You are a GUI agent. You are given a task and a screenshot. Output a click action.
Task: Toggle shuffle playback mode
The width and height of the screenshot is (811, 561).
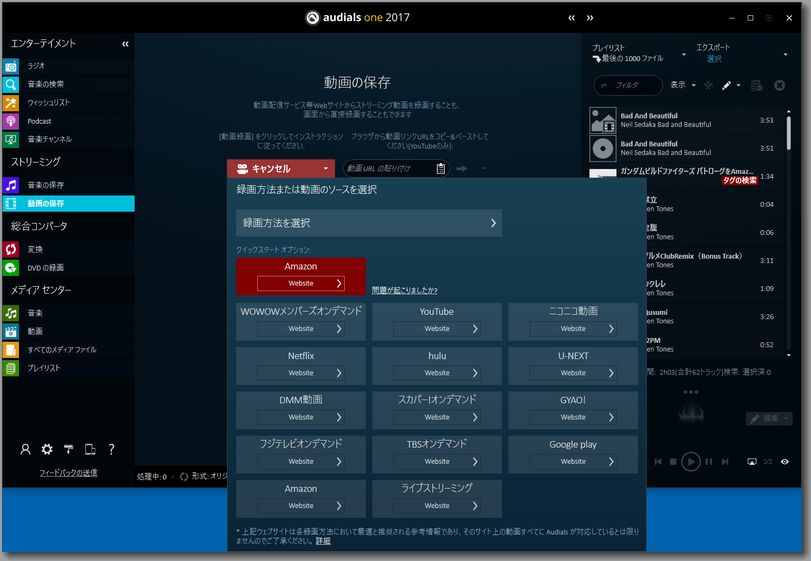(x=768, y=462)
